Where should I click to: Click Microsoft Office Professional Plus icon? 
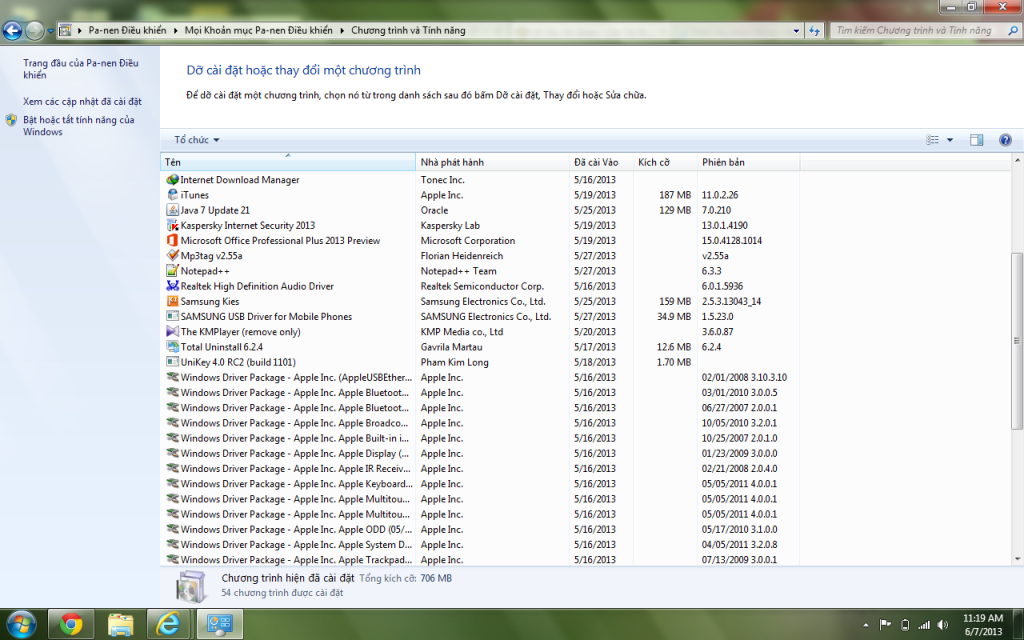[172, 240]
